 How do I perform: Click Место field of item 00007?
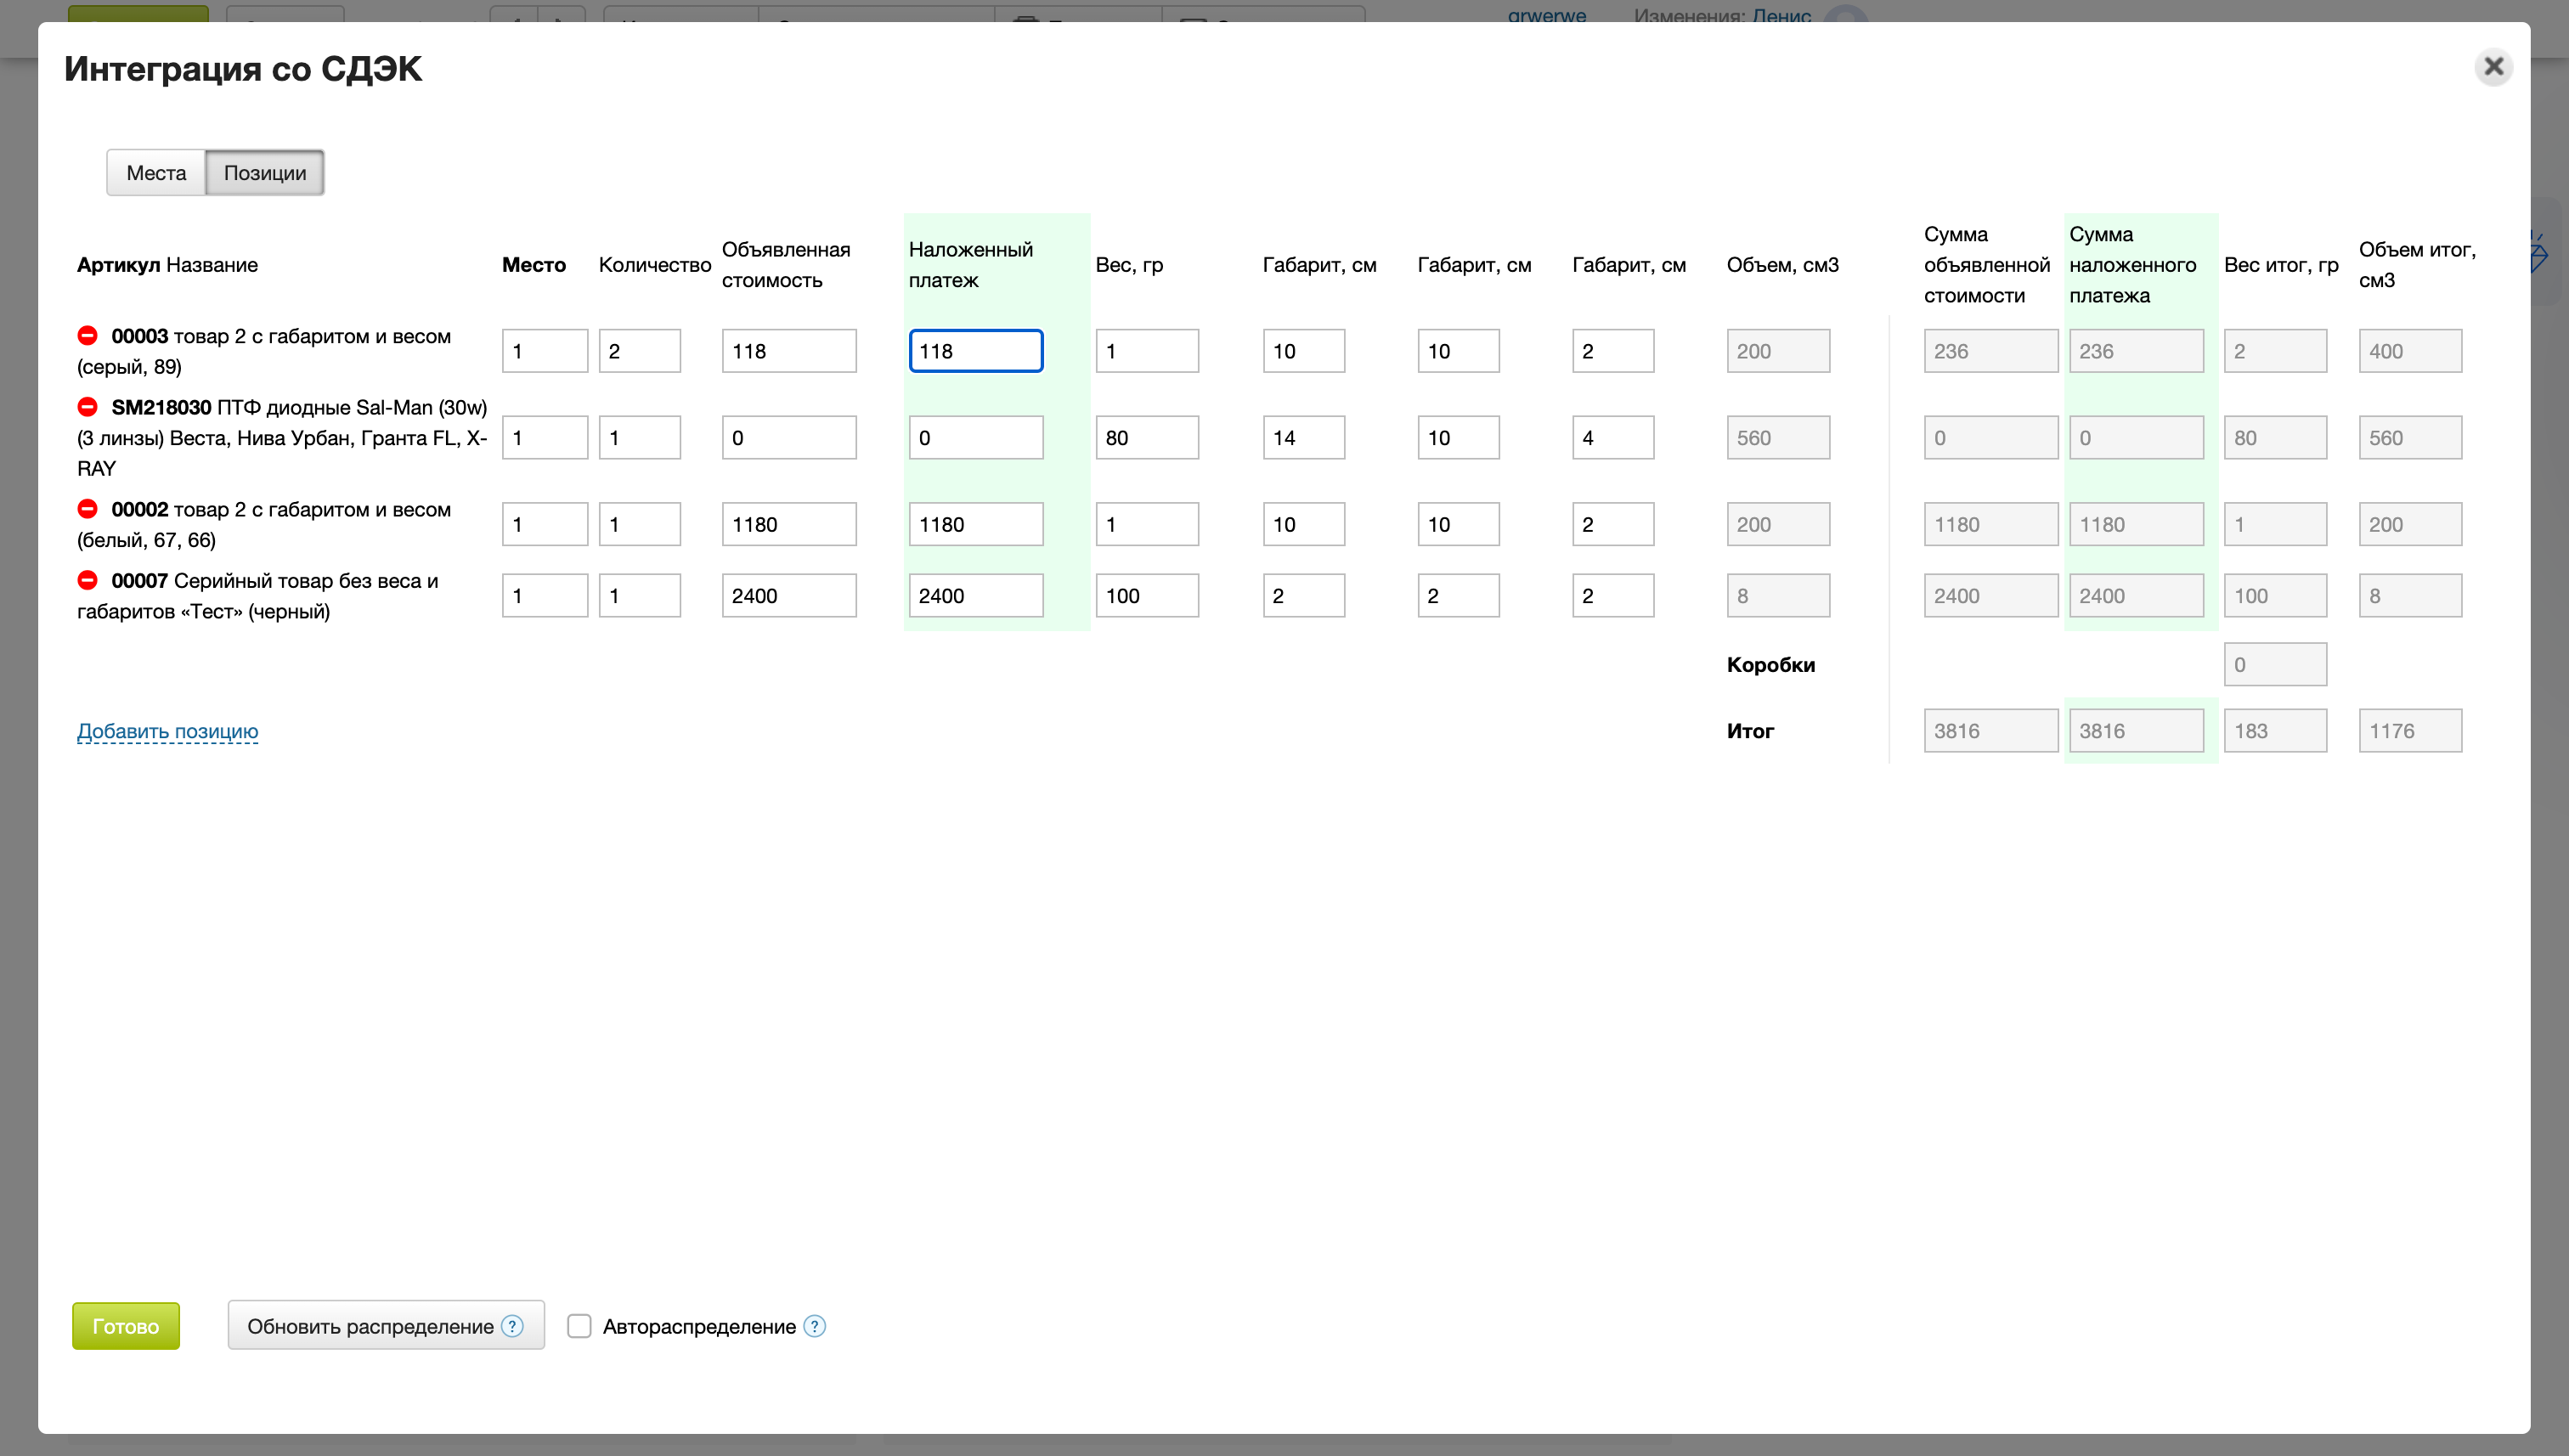pos(544,595)
